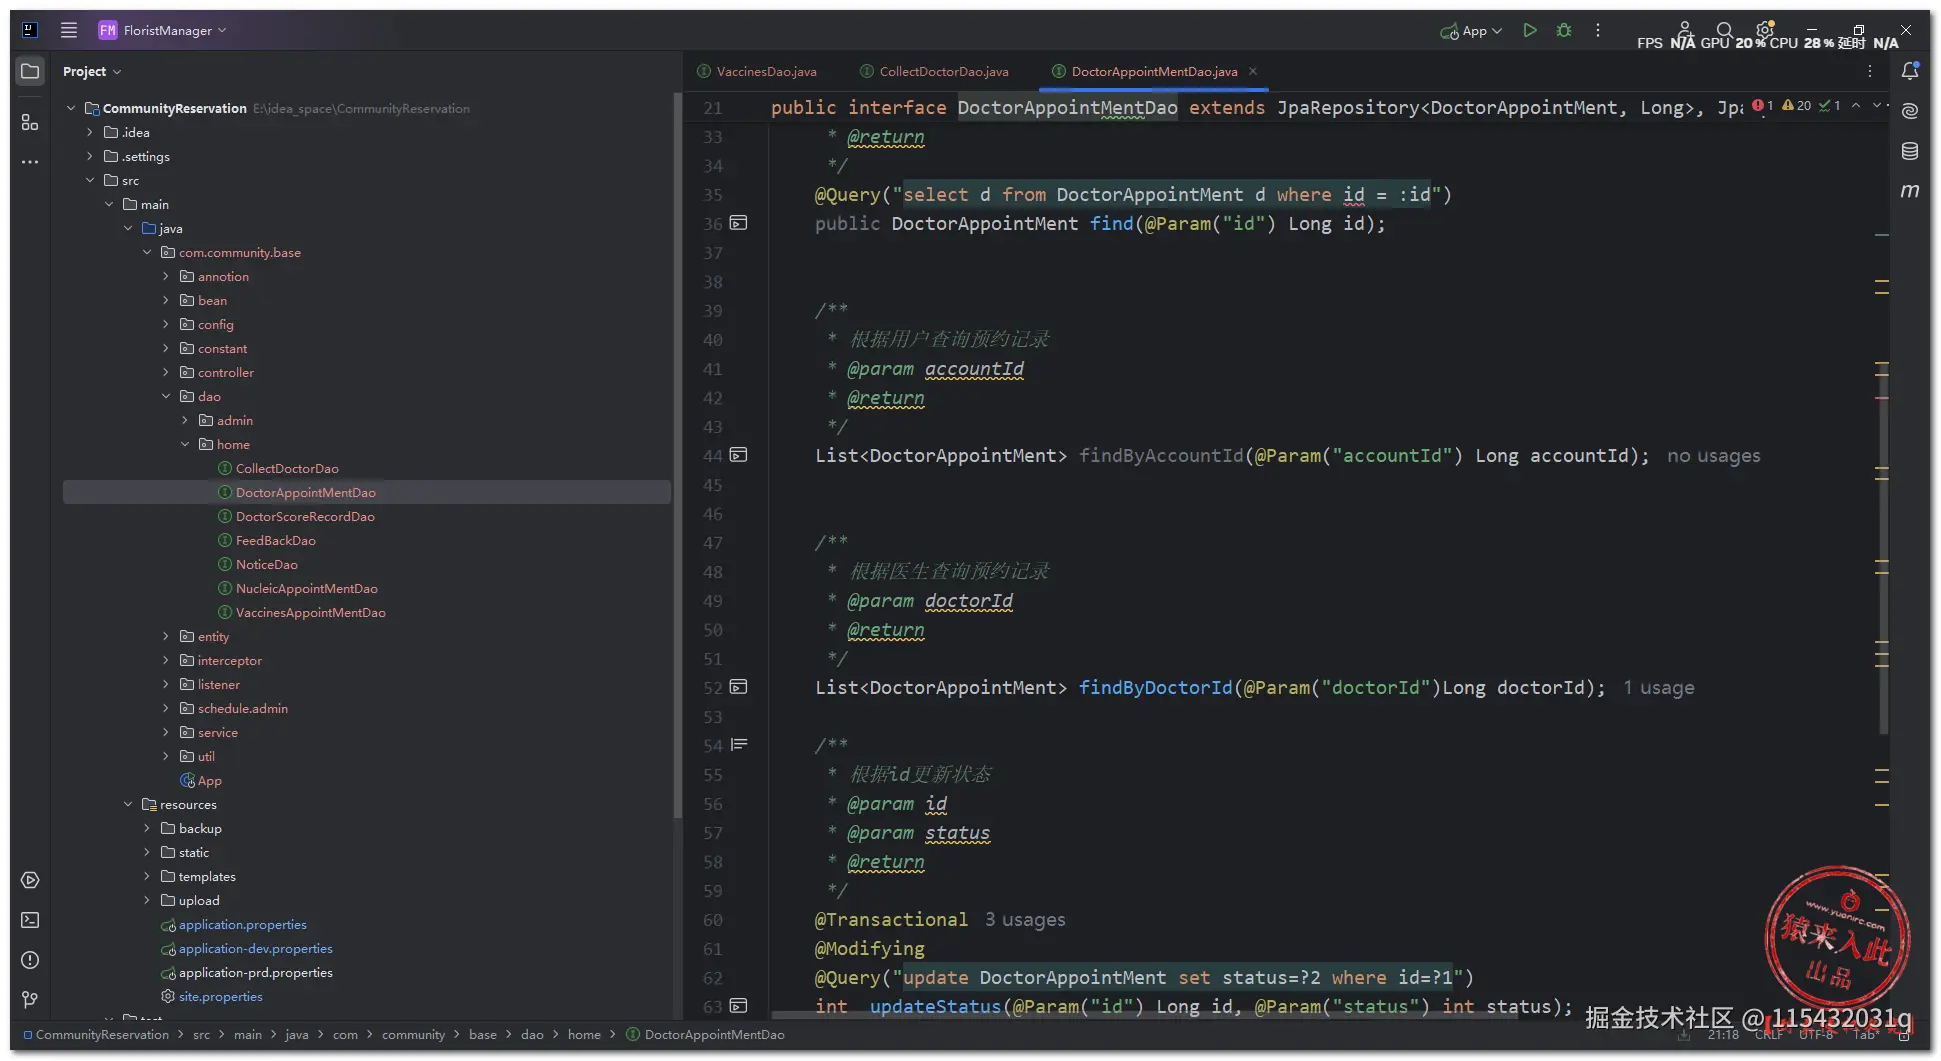Collapse the resources folder
This screenshot has width=1941, height=1061.
(128, 804)
